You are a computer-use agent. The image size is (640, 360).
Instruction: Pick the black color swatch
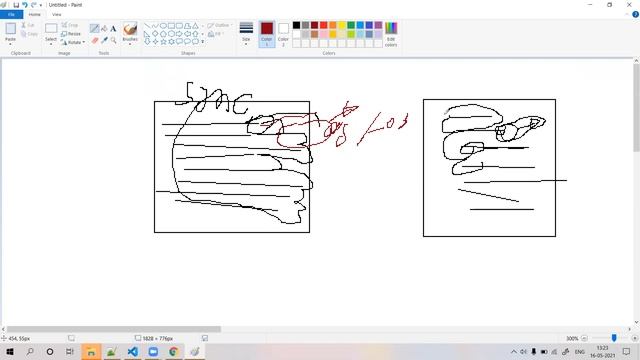(x=296, y=25)
